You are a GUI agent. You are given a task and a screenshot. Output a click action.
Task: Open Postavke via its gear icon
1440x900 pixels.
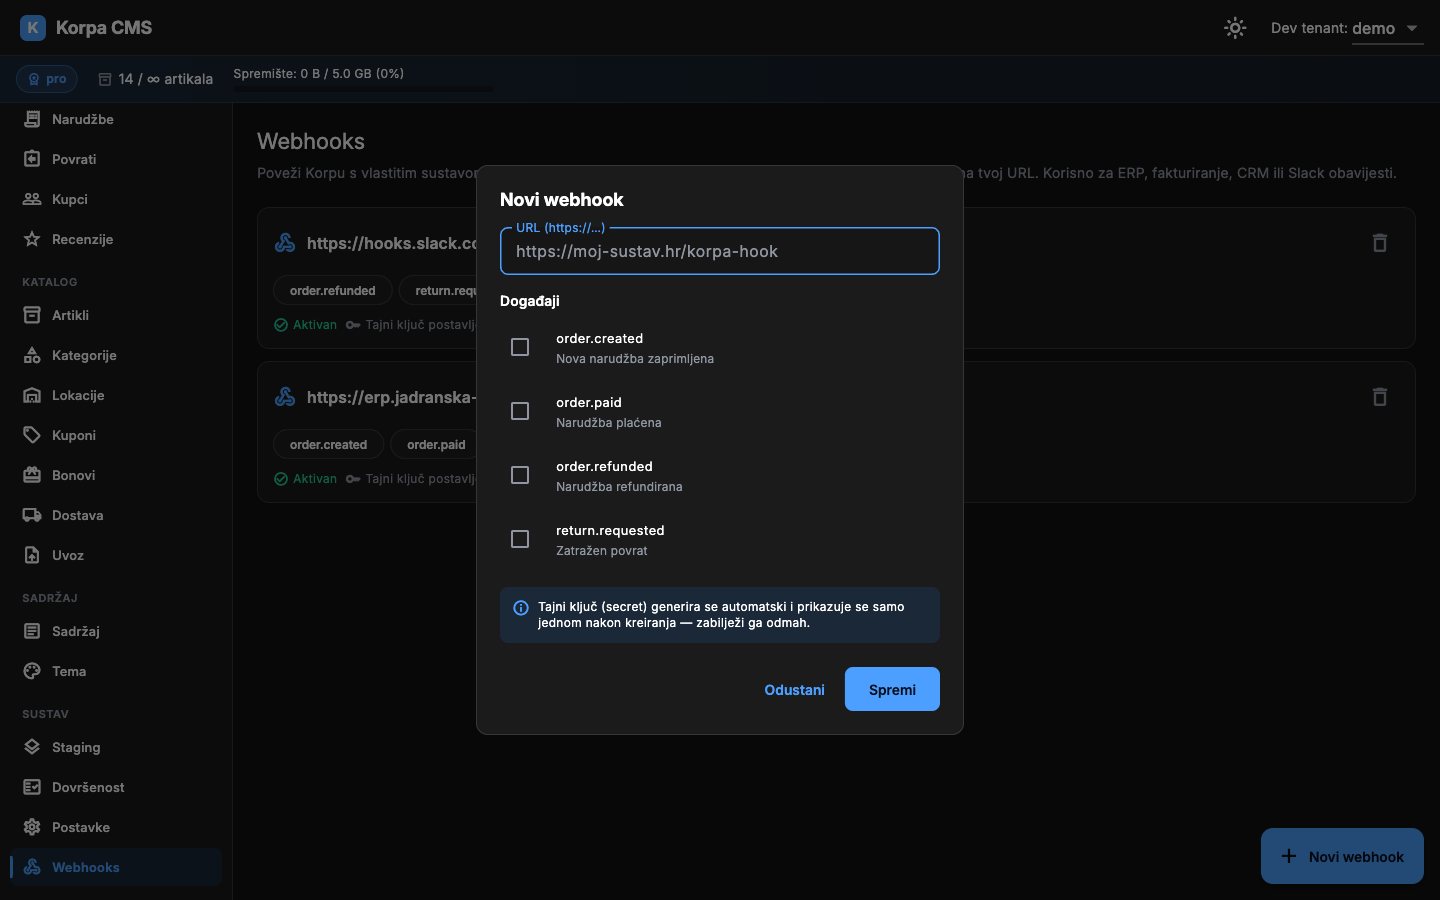coord(32,827)
